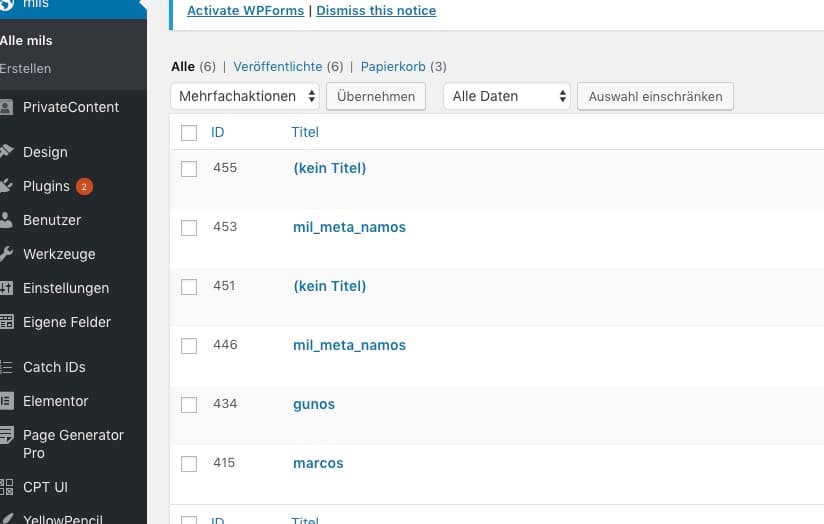Go to the Erstellen submenu item
Screen dimensions: 824x524
click(26, 69)
